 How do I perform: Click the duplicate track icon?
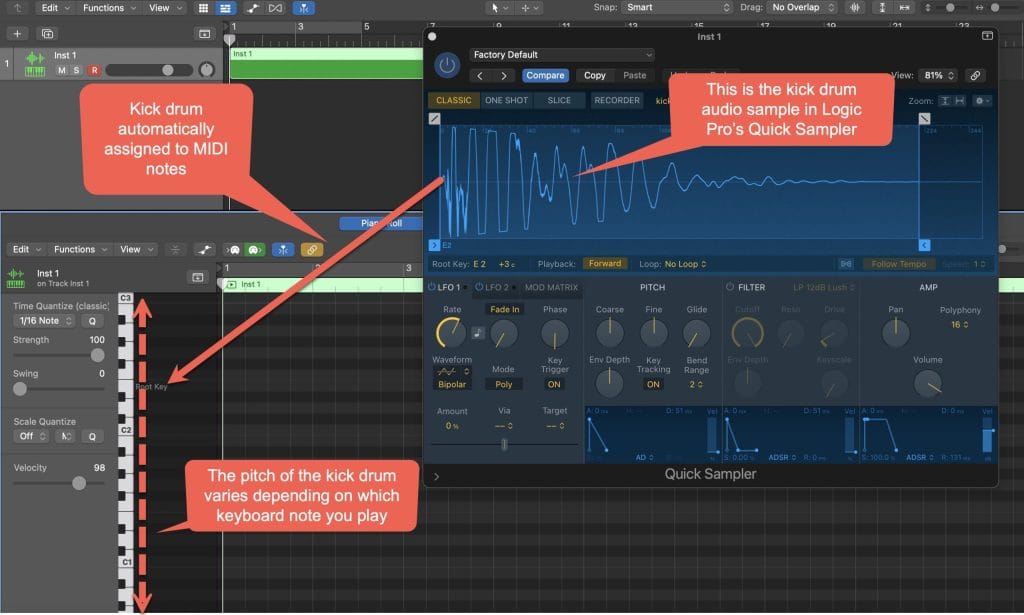[x=46, y=33]
